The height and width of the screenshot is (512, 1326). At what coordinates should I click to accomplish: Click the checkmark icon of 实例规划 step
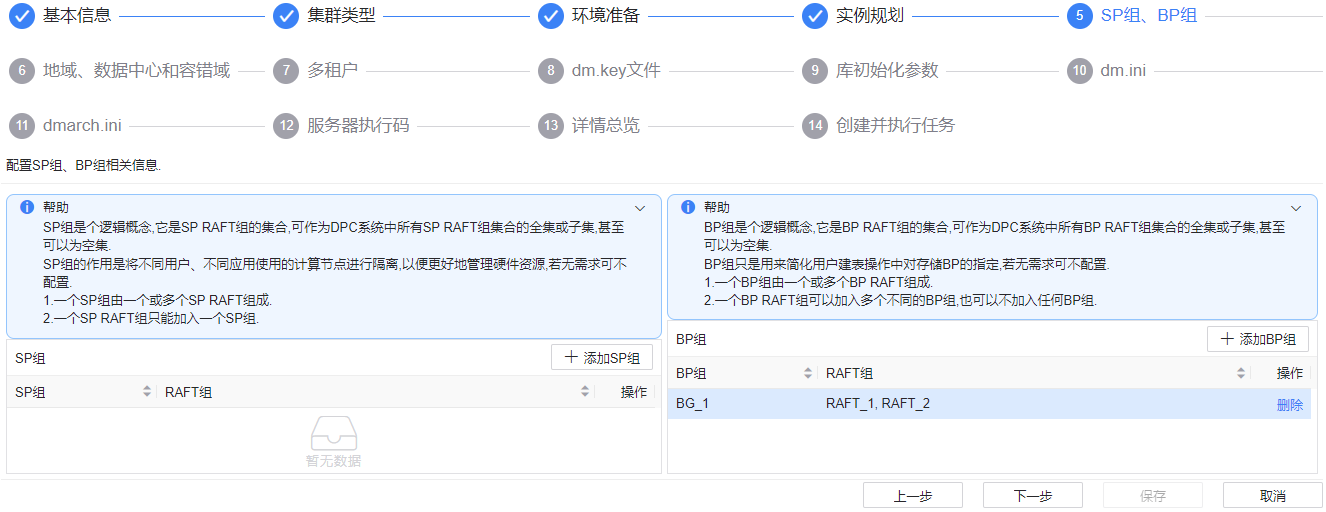pyautogui.click(x=814, y=16)
